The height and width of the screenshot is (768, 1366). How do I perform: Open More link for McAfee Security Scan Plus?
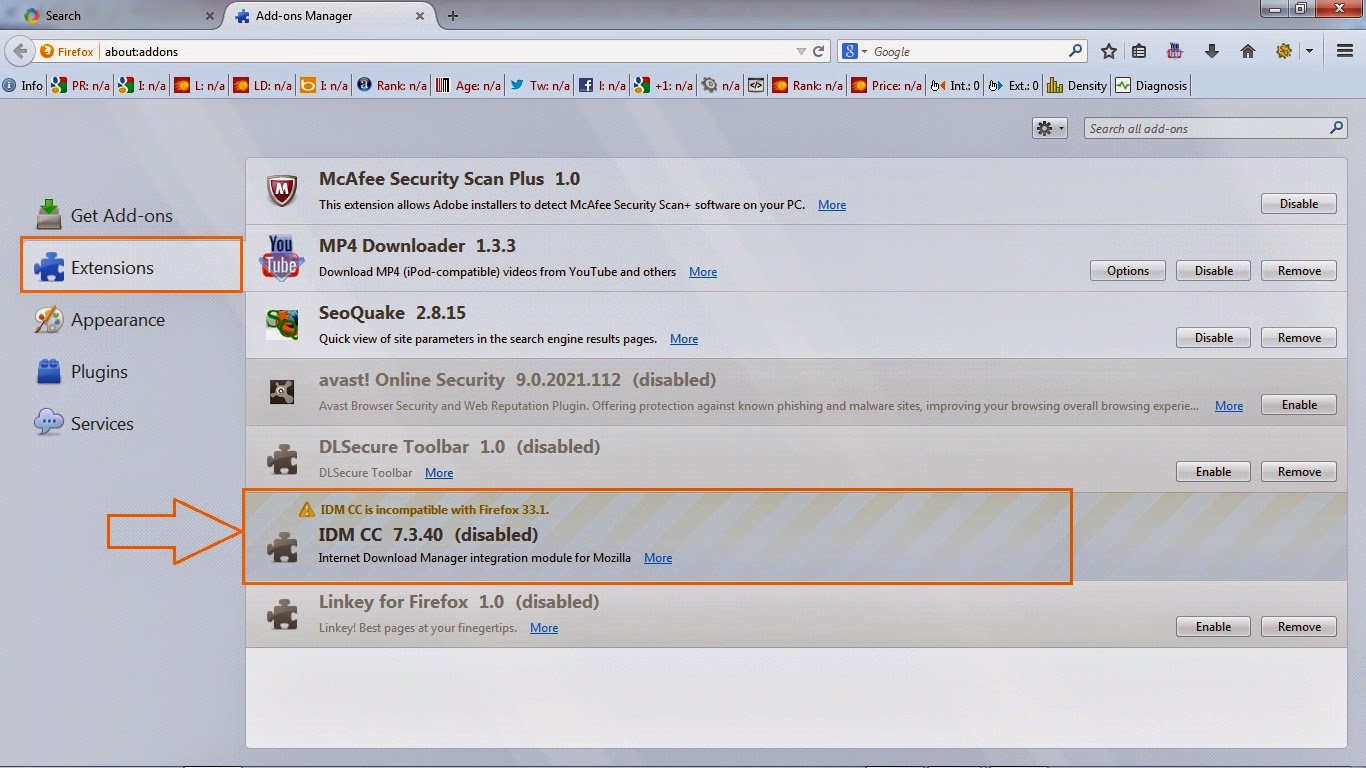click(x=832, y=205)
